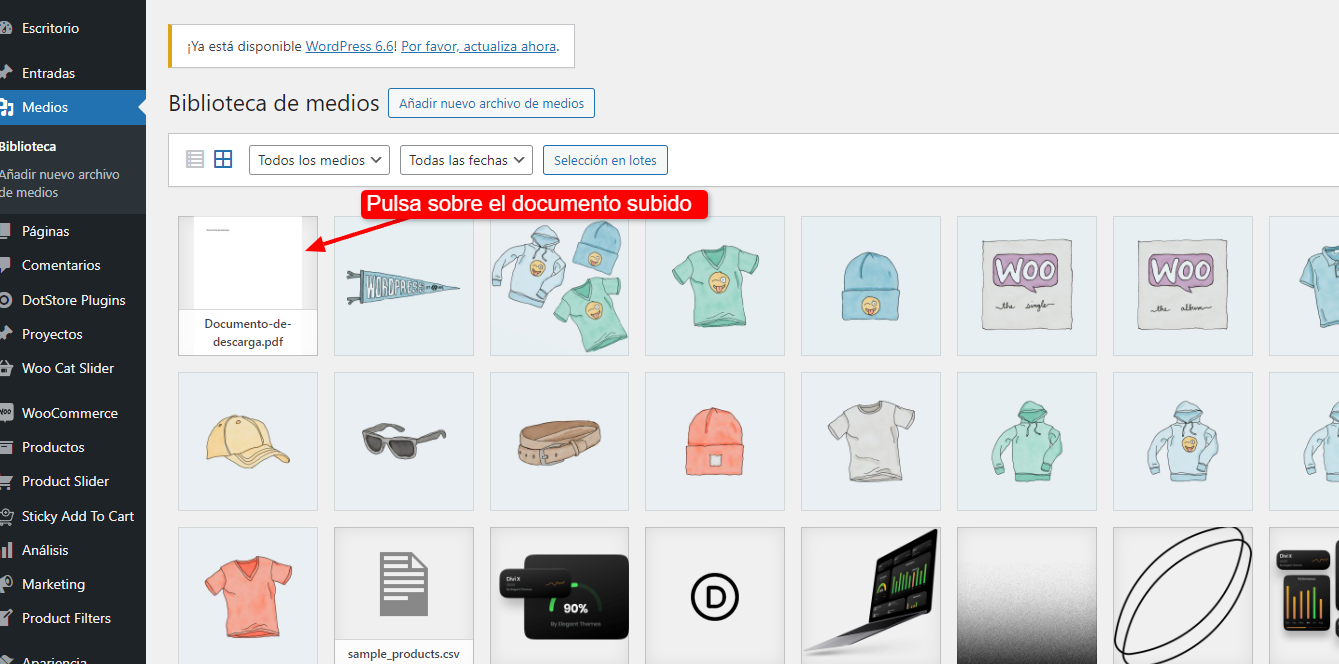Select the blue beanie thumbnail

point(871,286)
